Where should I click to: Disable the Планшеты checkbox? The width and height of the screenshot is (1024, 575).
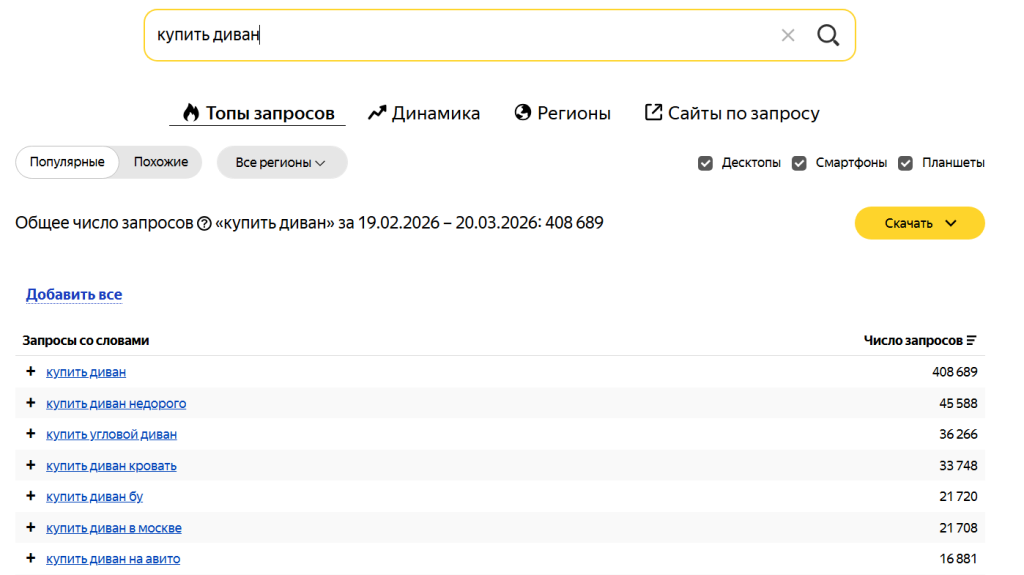pyautogui.click(x=905, y=163)
